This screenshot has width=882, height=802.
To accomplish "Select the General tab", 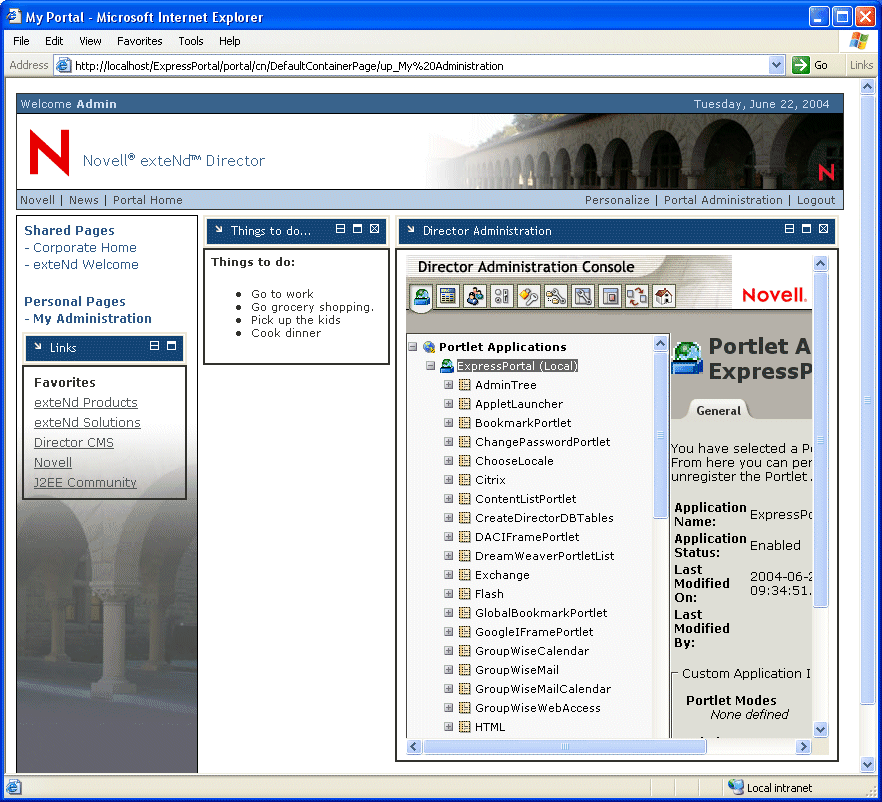I will pyautogui.click(x=718, y=411).
